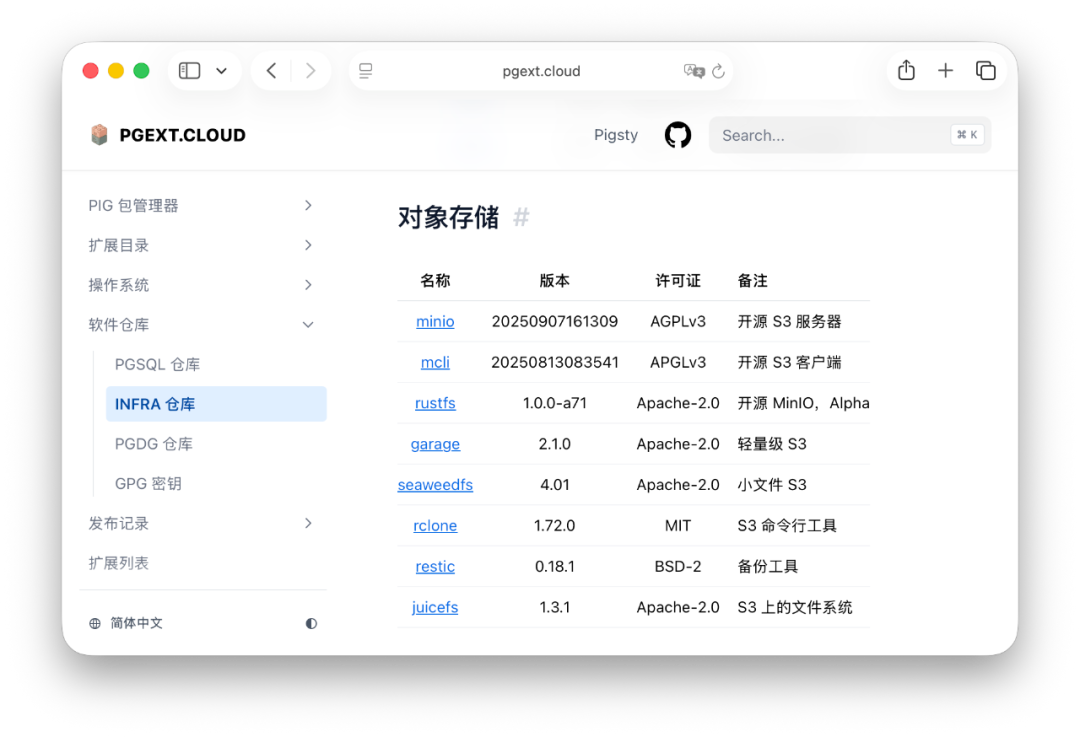Open the garage link

(x=435, y=444)
